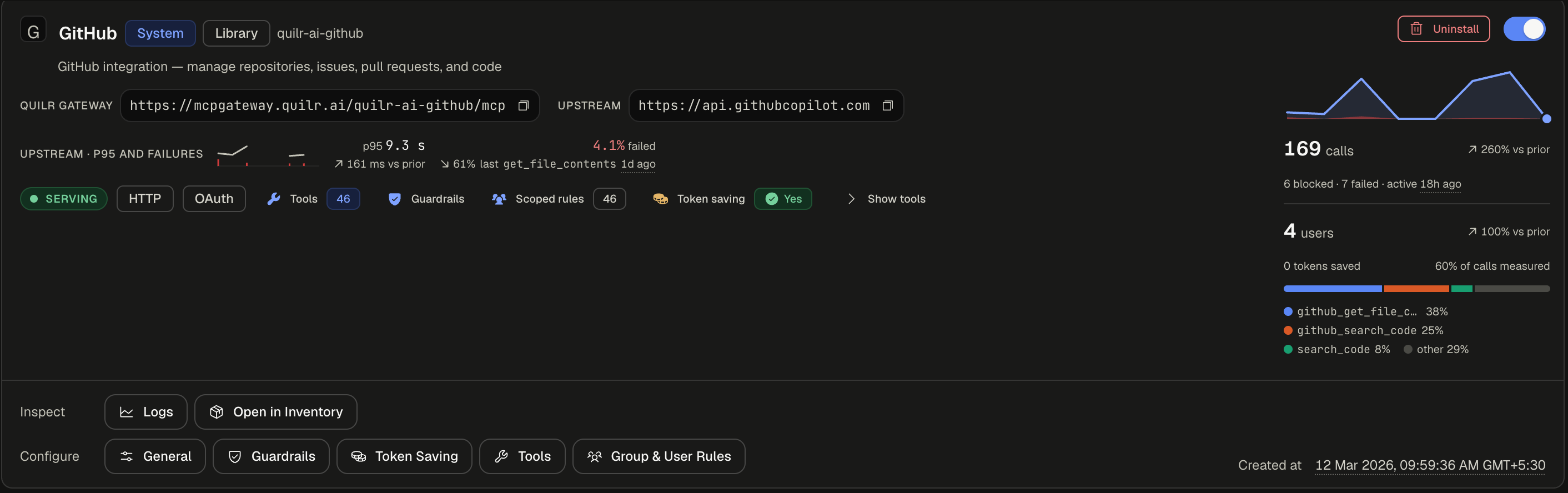Click the 260% vs prior trend
The height and width of the screenshot is (493, 1568).
pos(1508,150)
